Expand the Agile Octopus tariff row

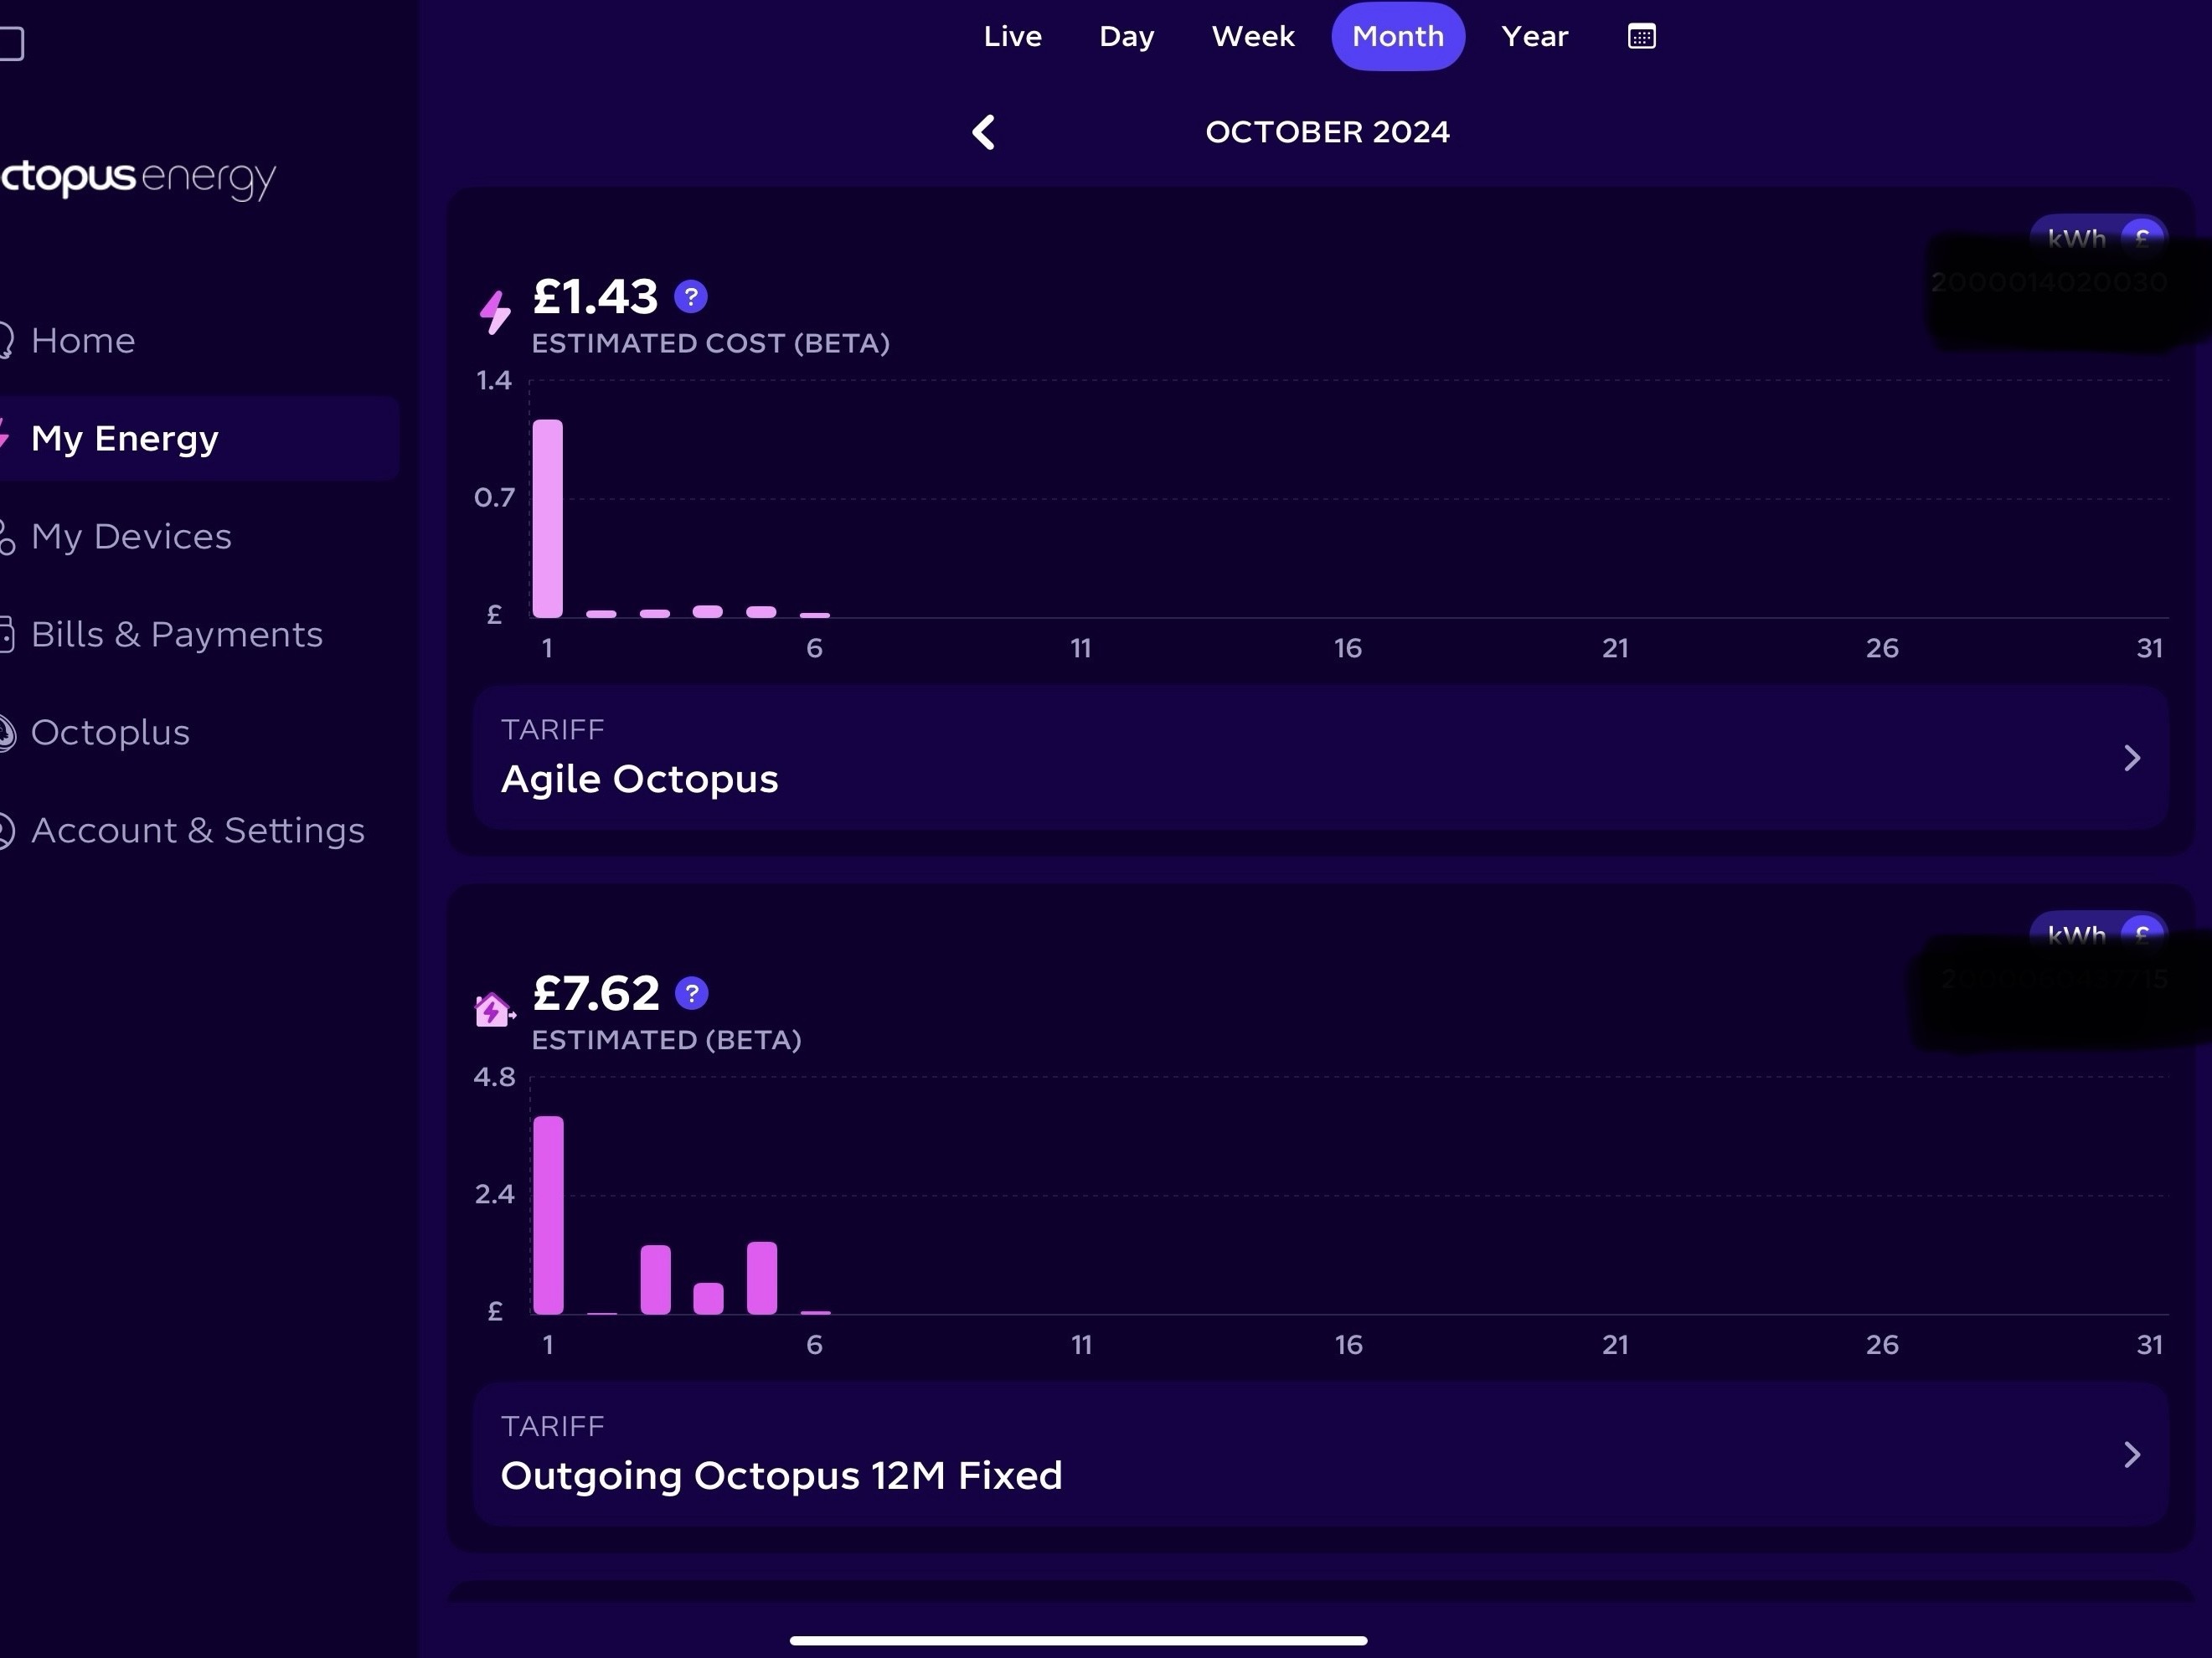[1320, 757]
